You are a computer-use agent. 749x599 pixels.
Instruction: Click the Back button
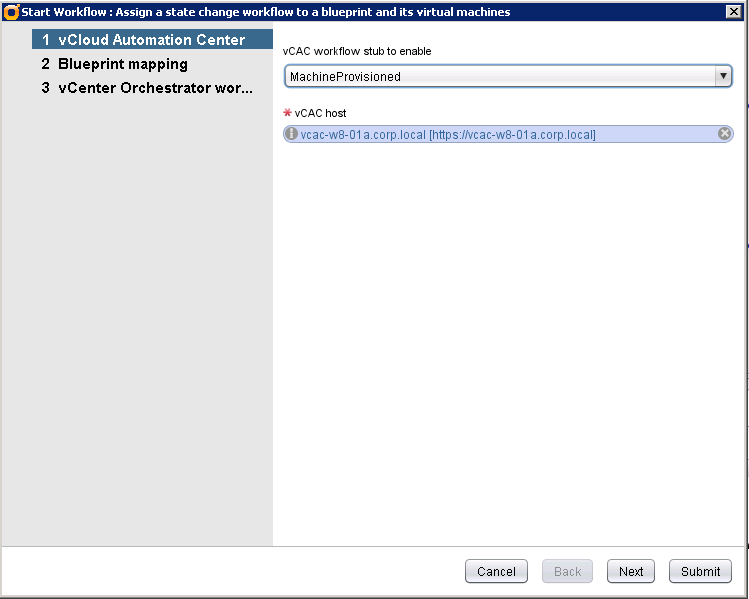click(567, 571)
